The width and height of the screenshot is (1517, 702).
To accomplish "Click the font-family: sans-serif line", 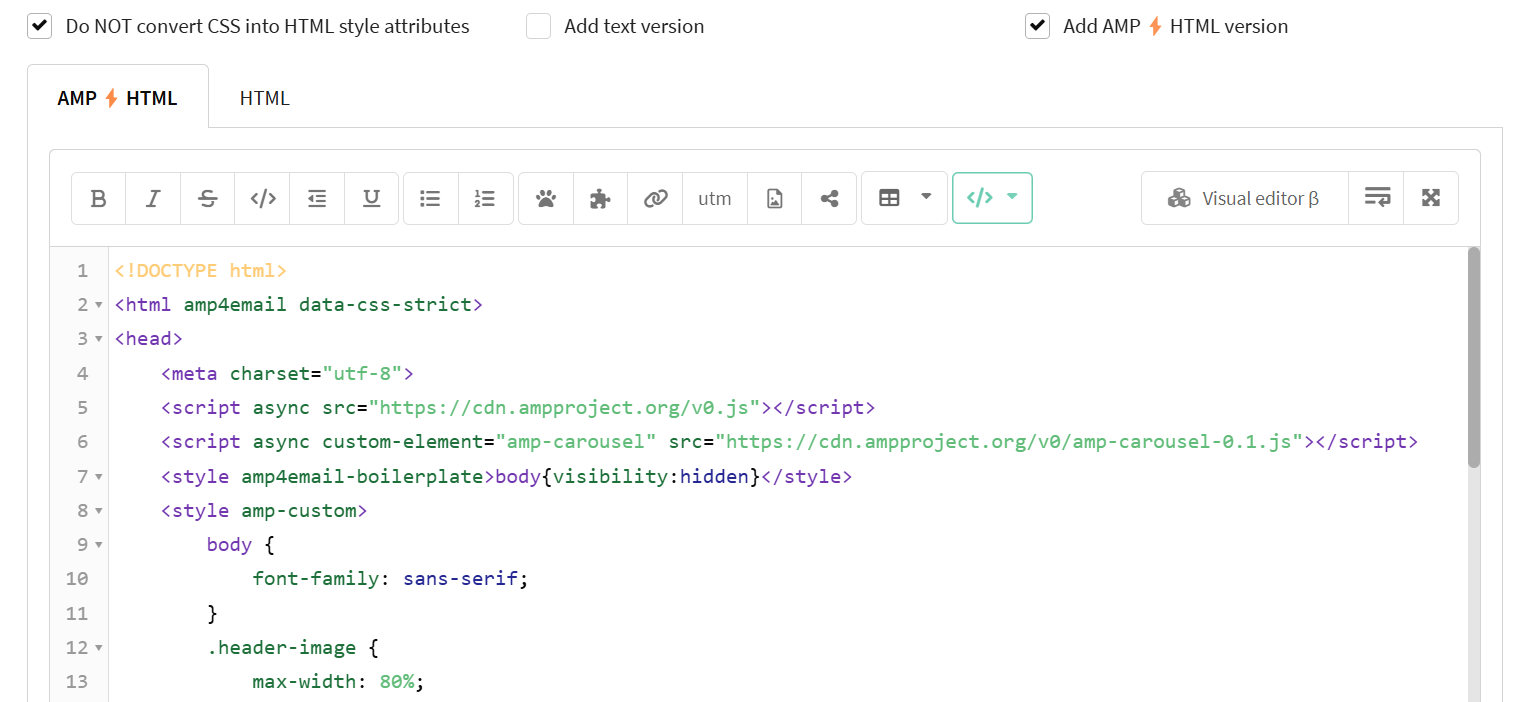I will (x=390, y=578).
